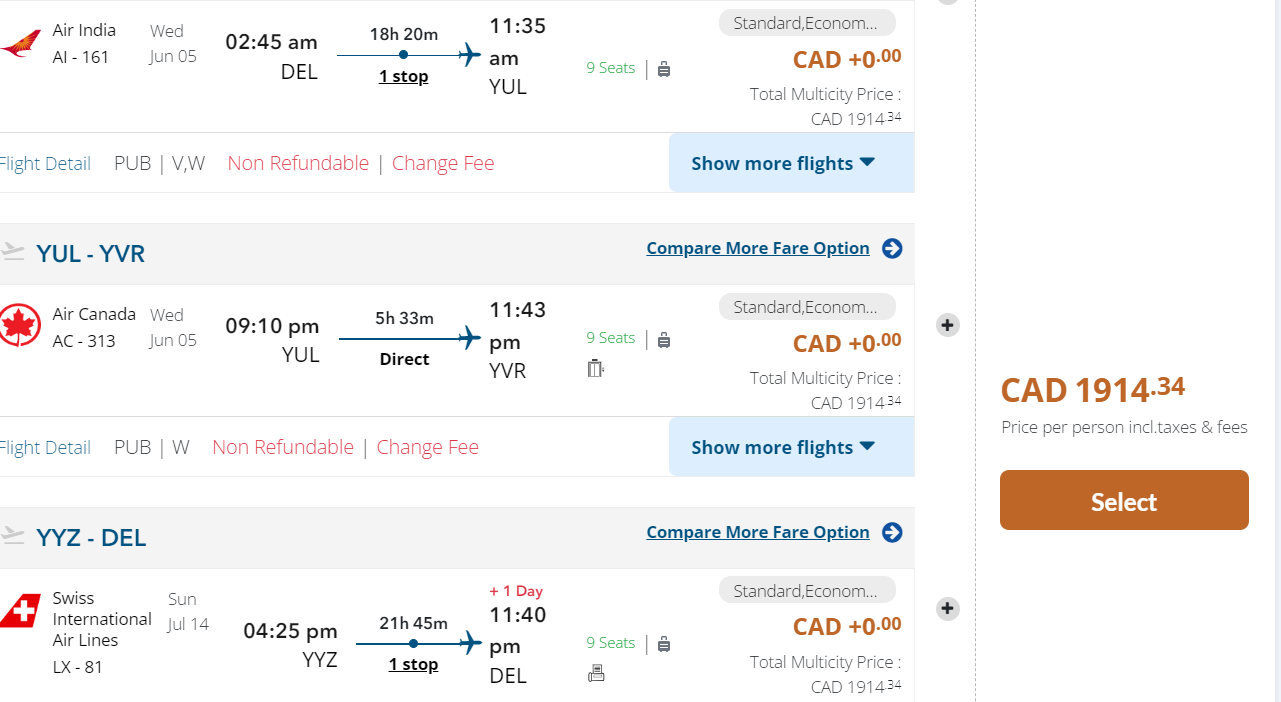Show more flights for DEL to YUL
Screen dimensions: 1281x702
coord(782,163)
